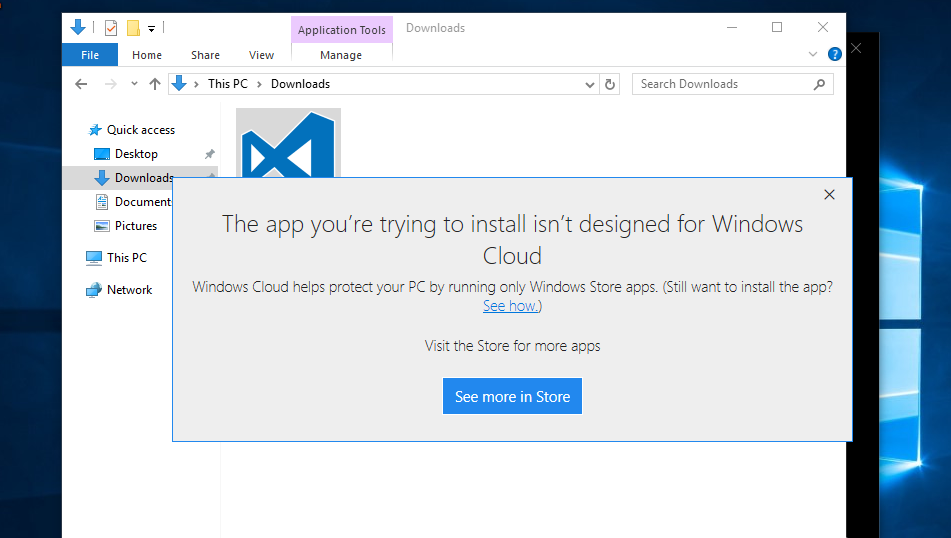951x538 pixels.
Task: Open the Customize Quick Access Toolbar dropdown
Action: coord(152,29)
